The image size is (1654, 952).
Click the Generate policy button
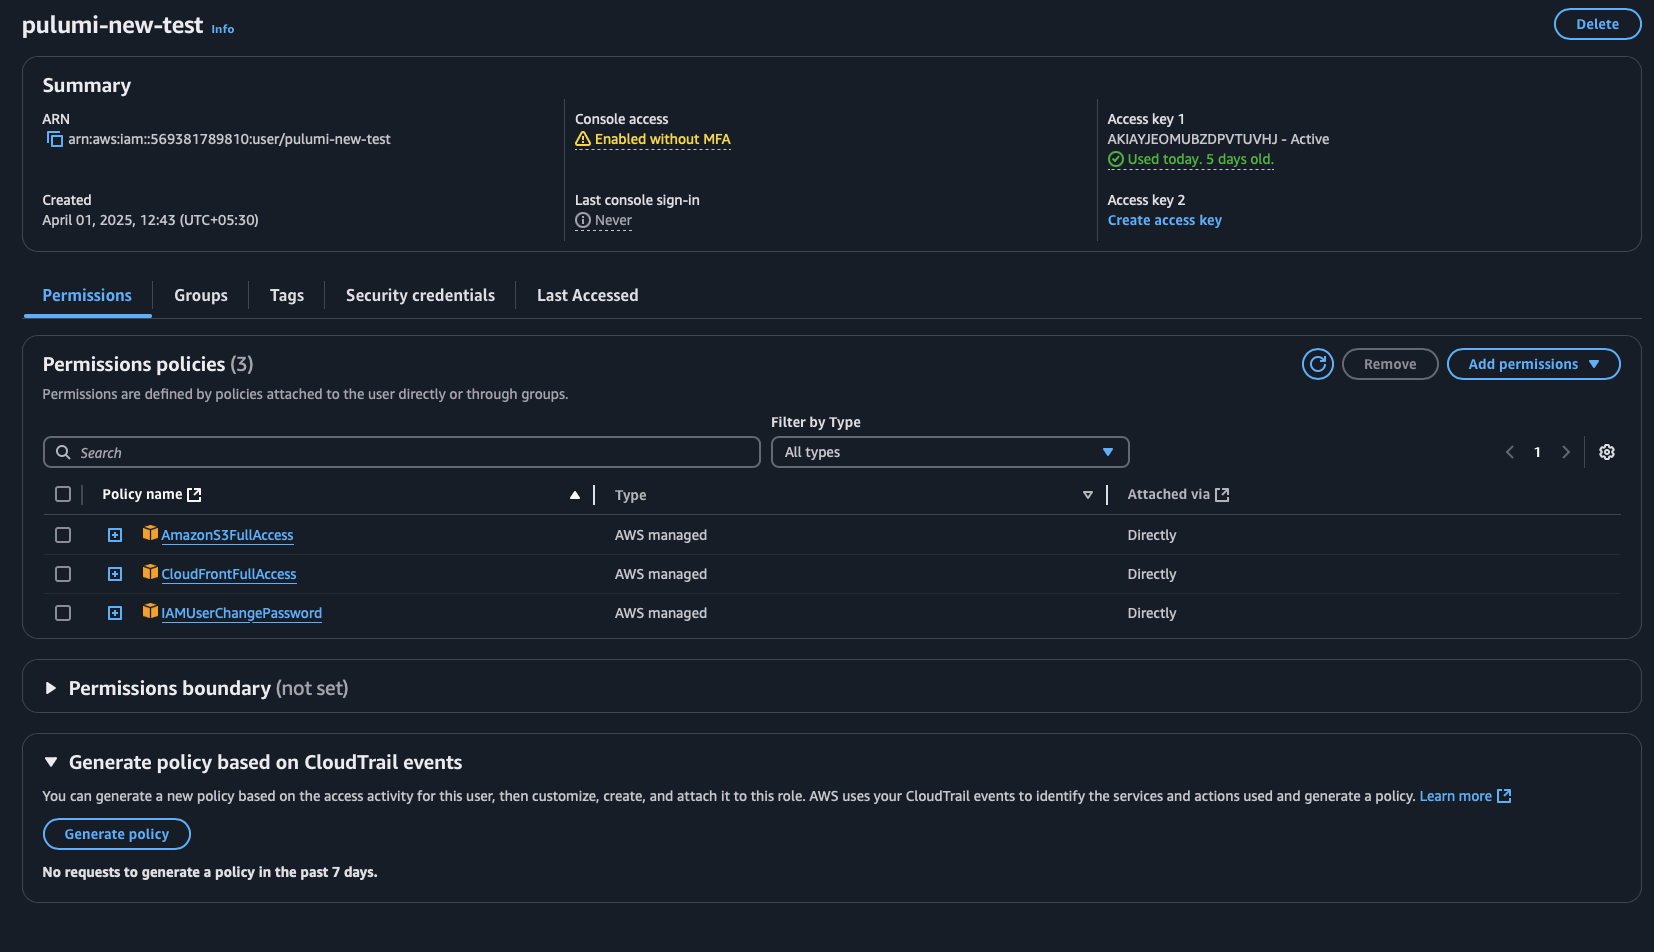coord(117,834)
